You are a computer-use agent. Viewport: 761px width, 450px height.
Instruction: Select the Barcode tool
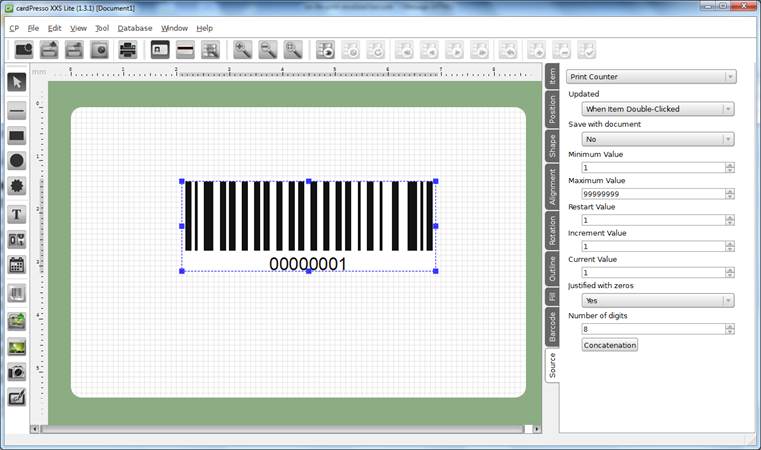coord(17,294)
